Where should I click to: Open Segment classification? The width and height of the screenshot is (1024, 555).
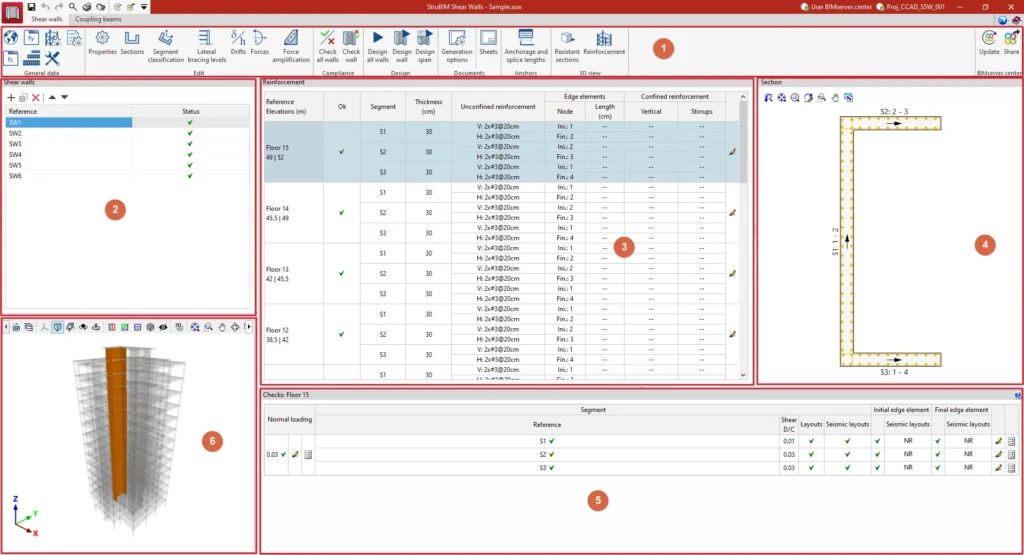pos(165,46)
